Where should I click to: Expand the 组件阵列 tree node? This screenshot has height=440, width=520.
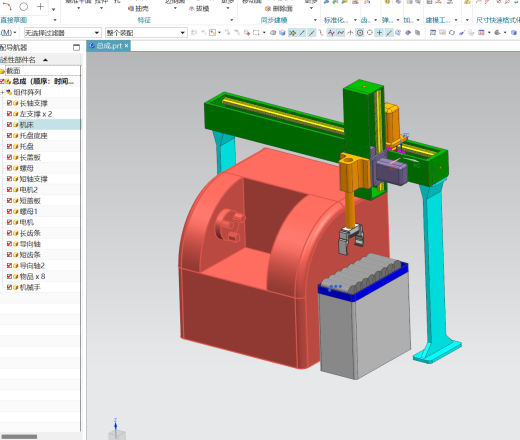point(3,92)
